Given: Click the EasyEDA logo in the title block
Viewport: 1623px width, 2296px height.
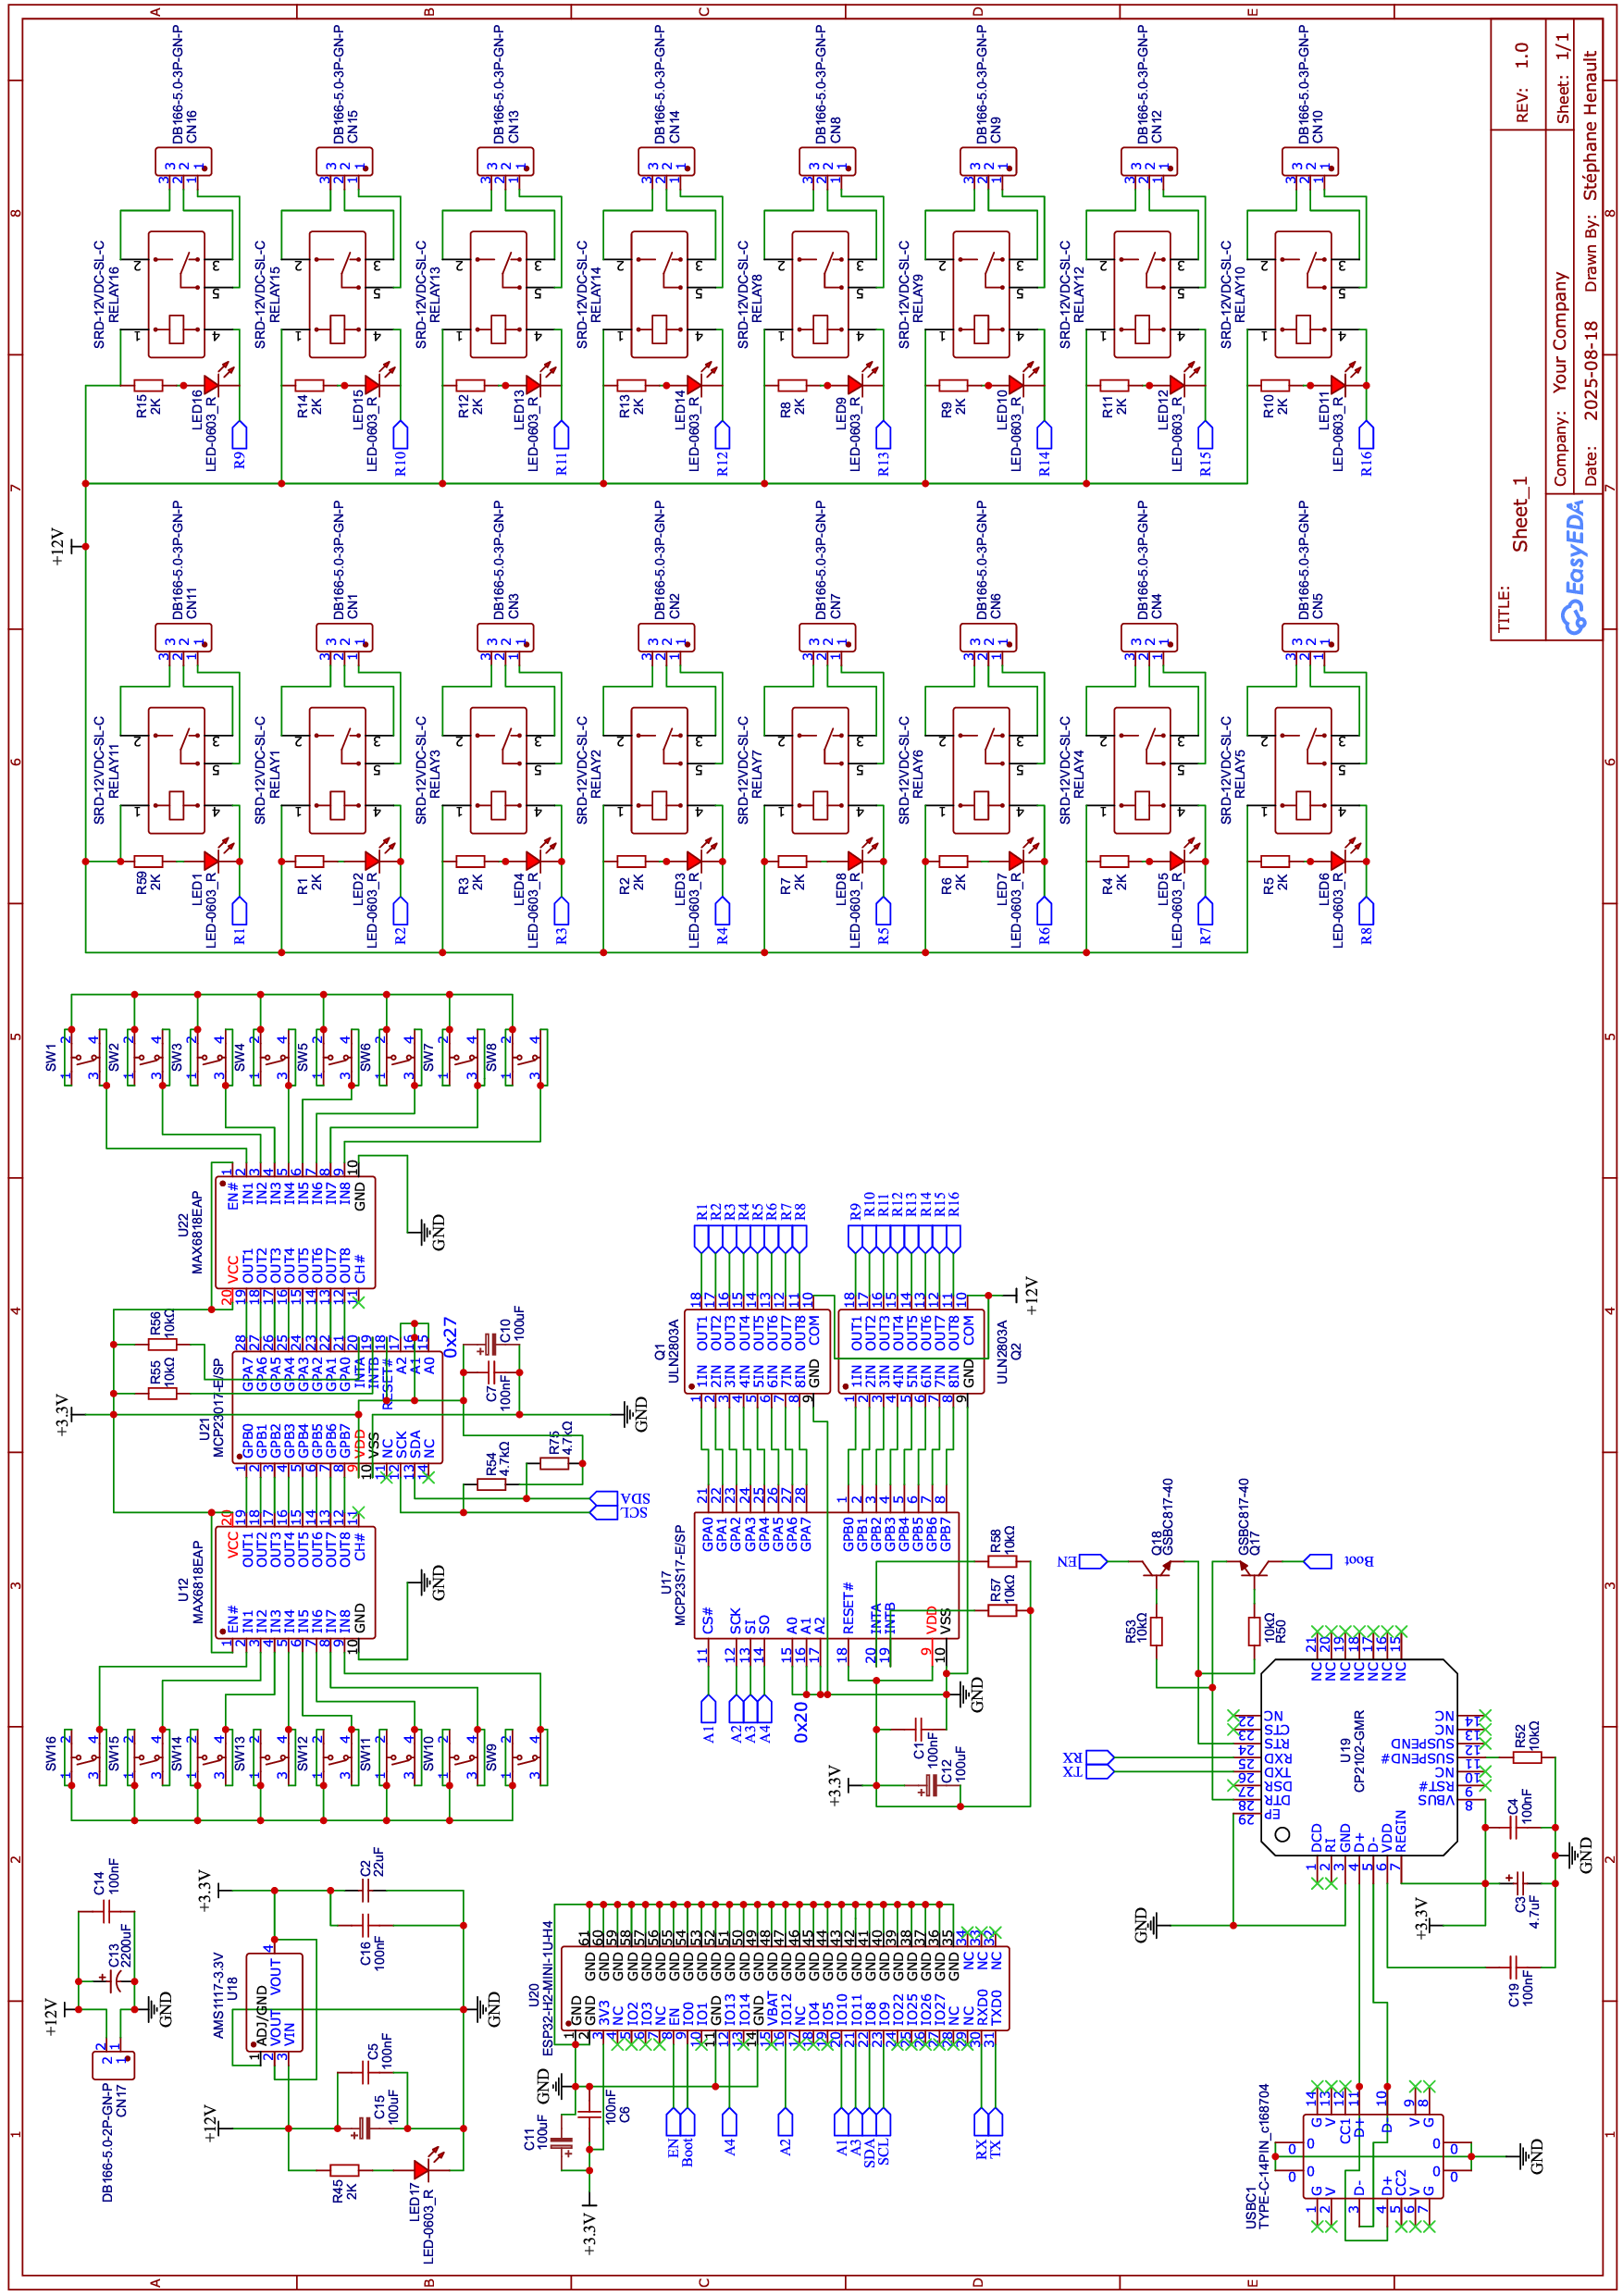Looking at the screenshot, I should click(x=1574, y=567).
